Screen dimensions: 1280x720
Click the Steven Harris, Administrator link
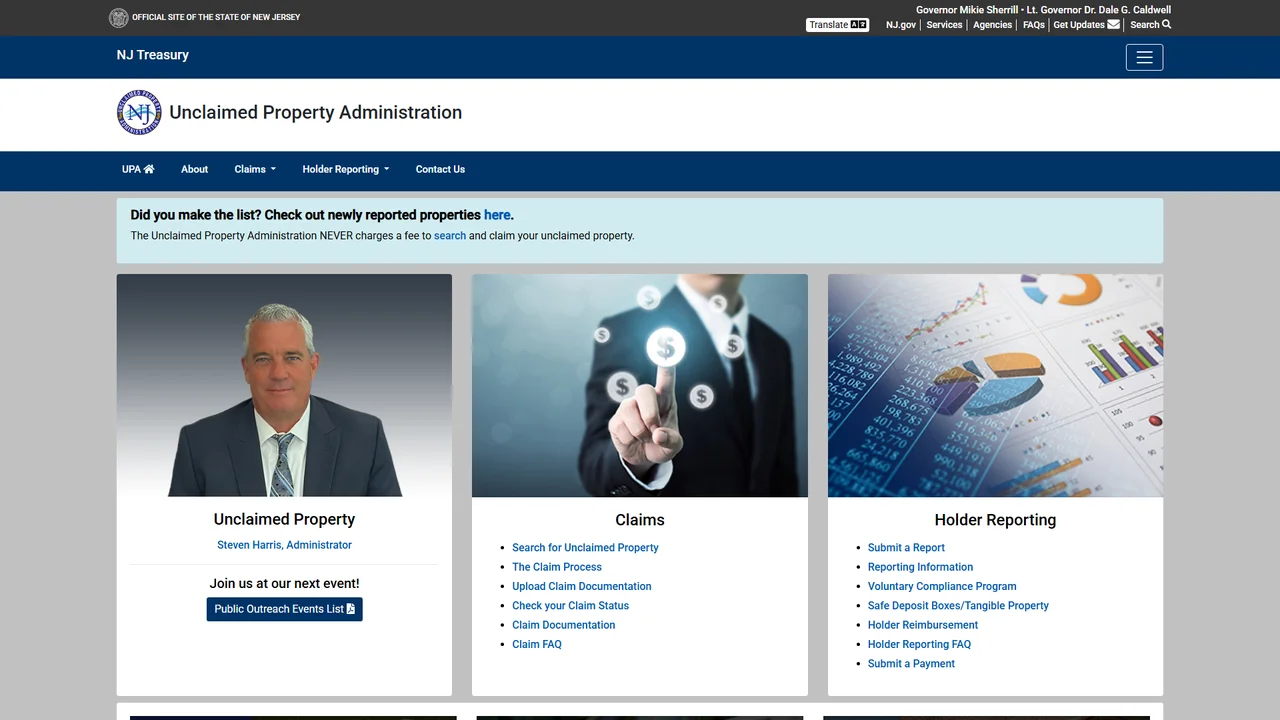point(284,545)
